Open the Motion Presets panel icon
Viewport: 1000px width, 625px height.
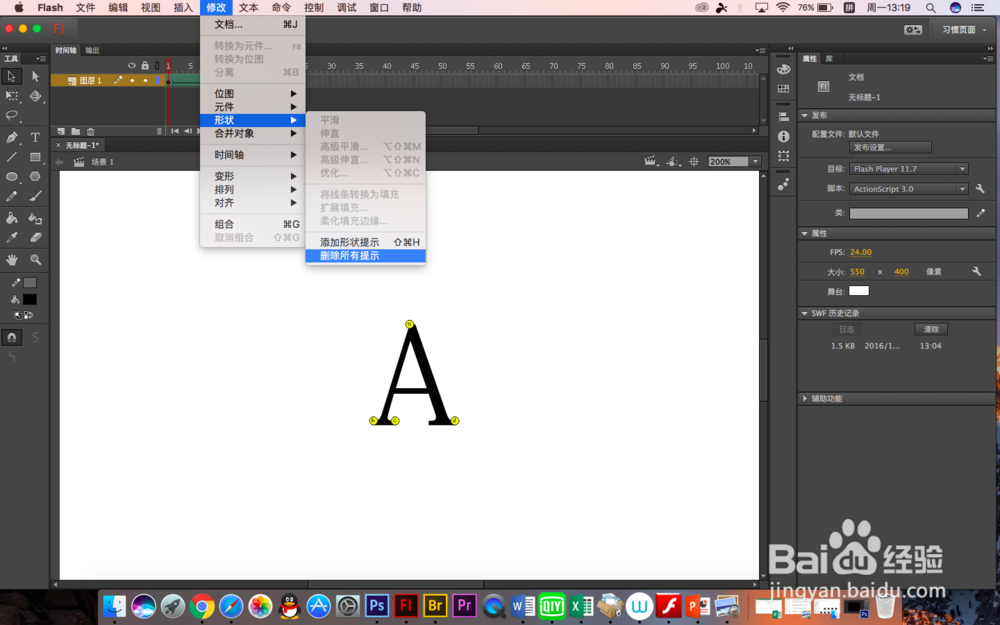pyautogui.click(x=784, y=185)
